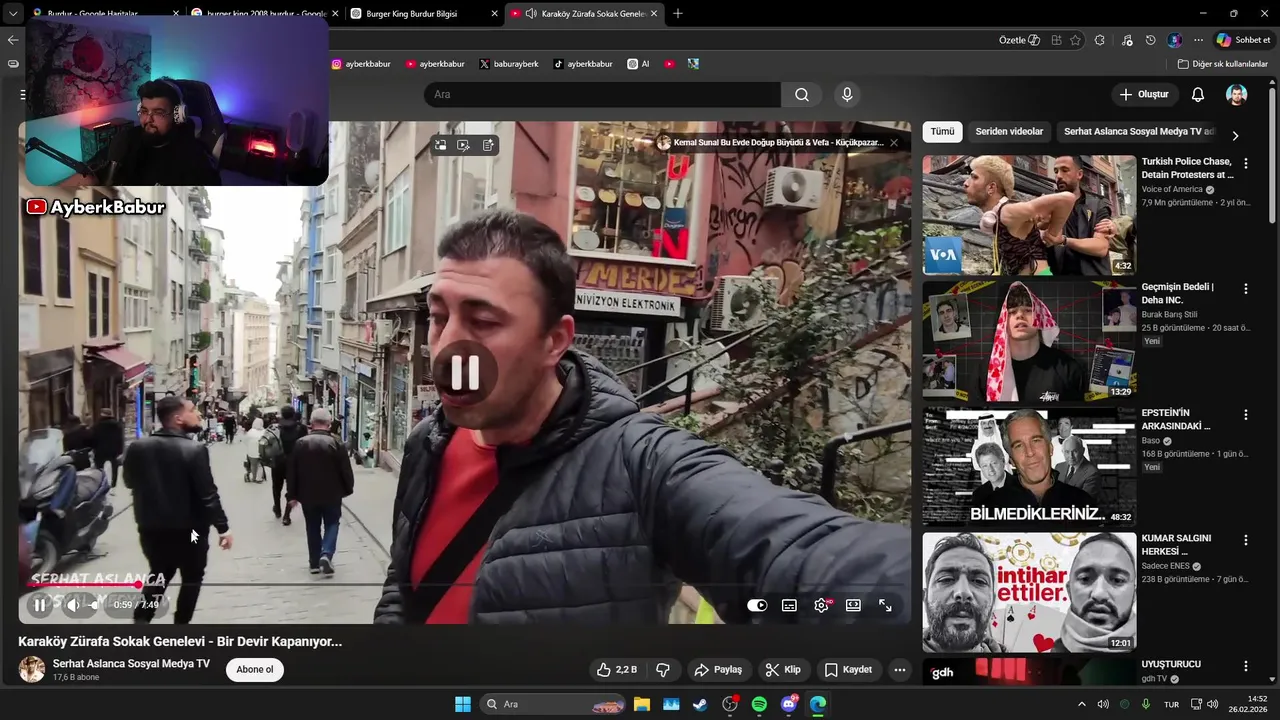Toggle subtitles/captions in the player
1280x720 pixels.
789,605
